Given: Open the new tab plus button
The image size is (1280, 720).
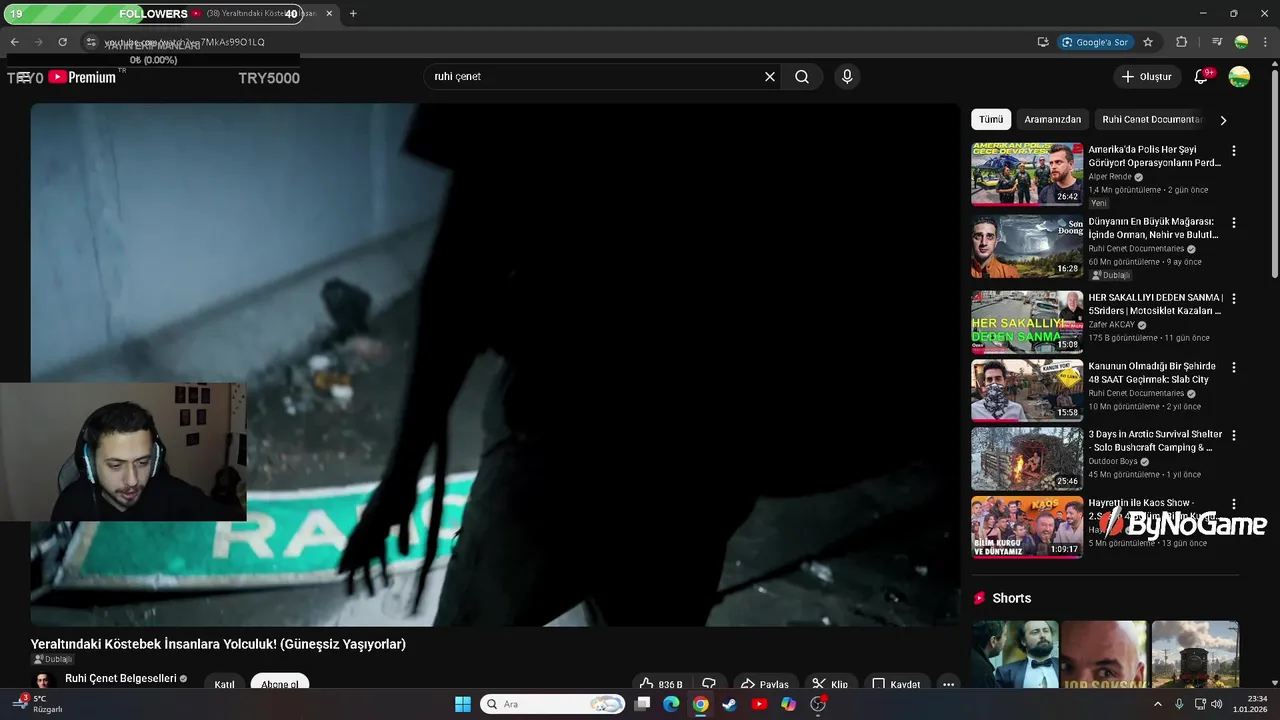Looking at the screenshot, I should coord(353,14).
